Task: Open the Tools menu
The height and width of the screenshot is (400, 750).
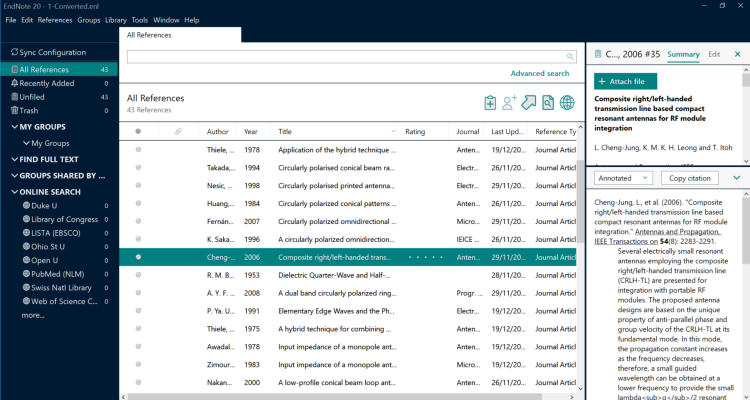Action: (140, 20)
